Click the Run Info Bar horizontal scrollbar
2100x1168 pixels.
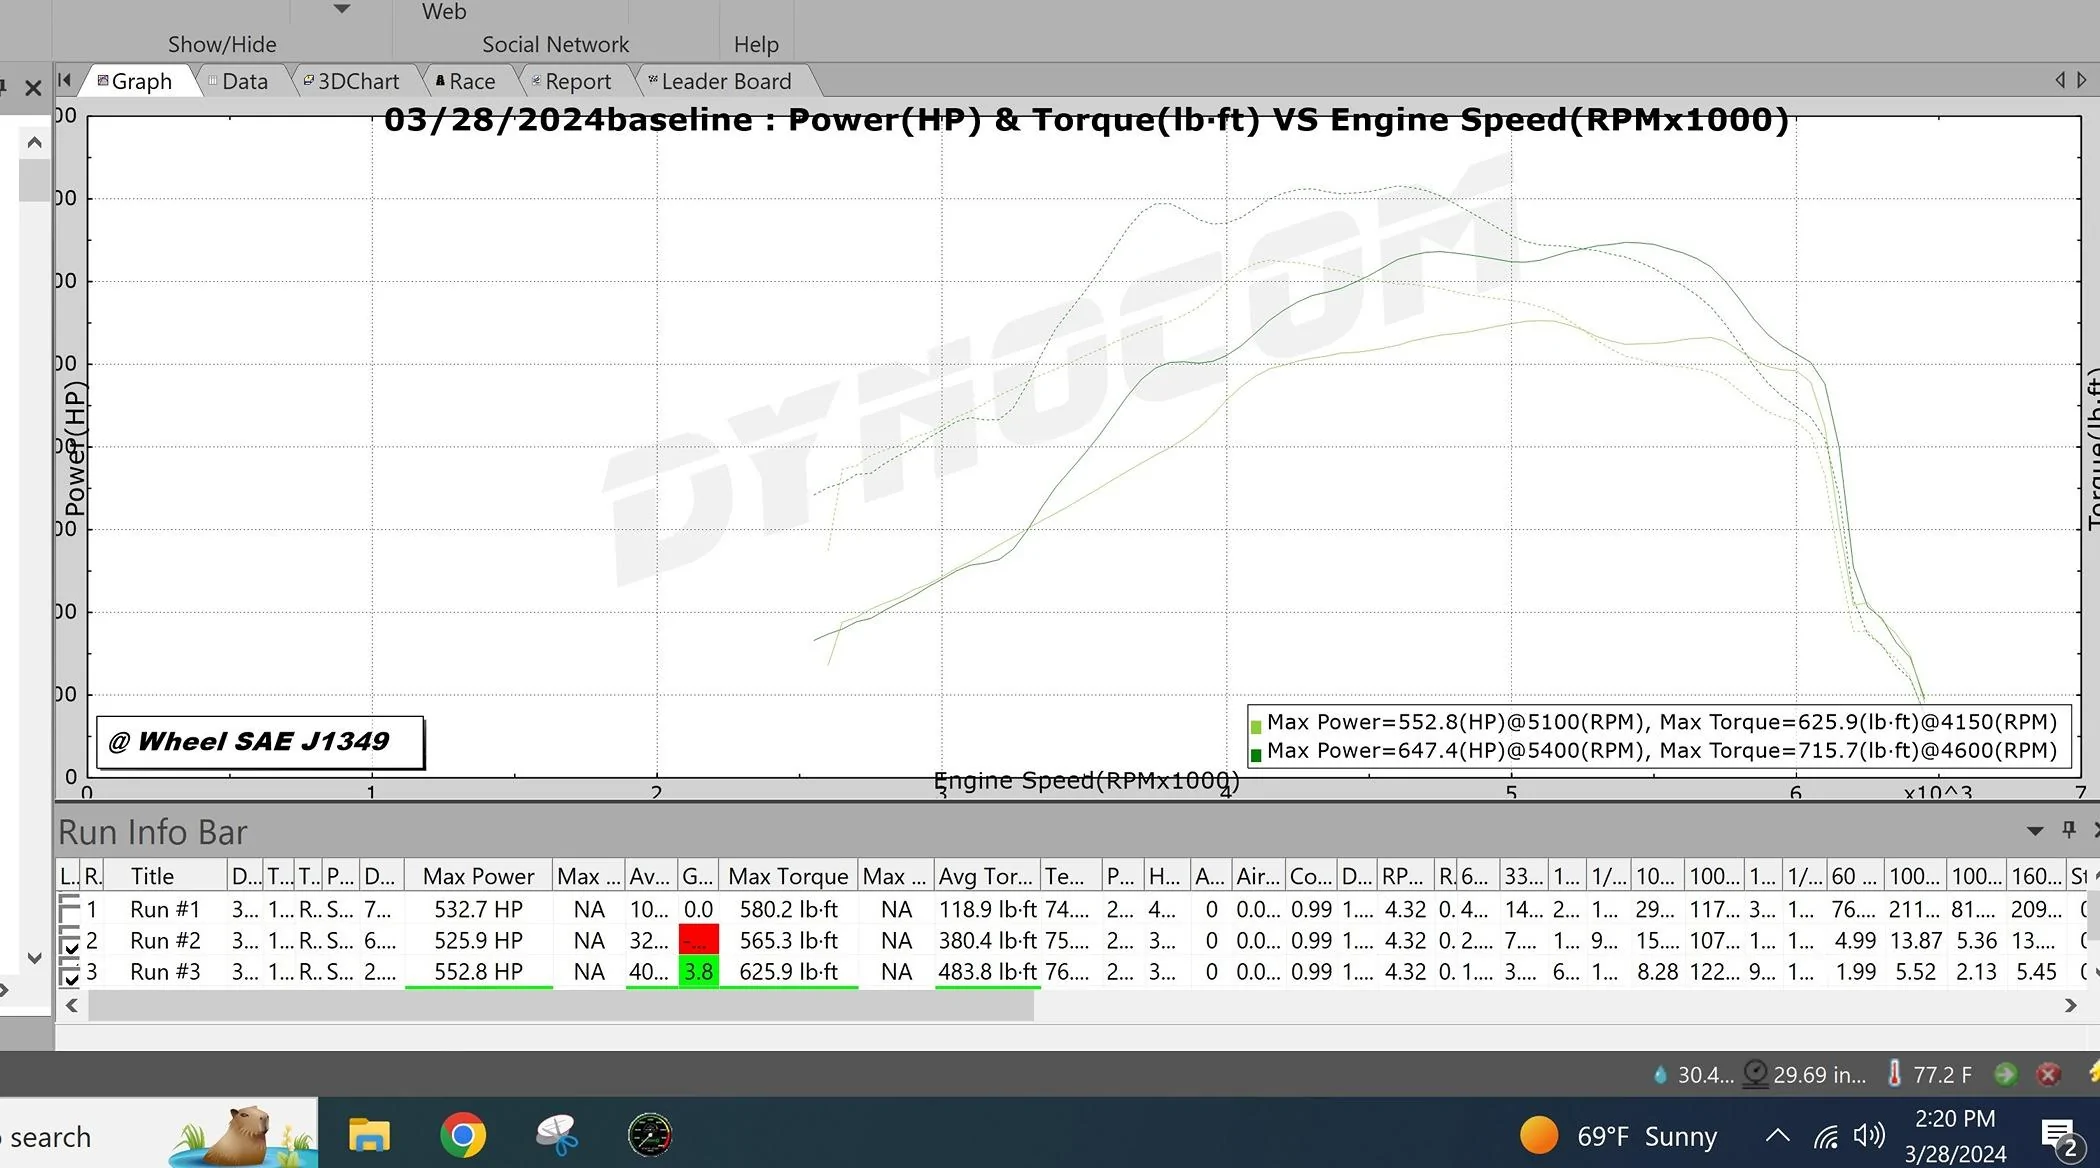click(x=560, y=1006)
